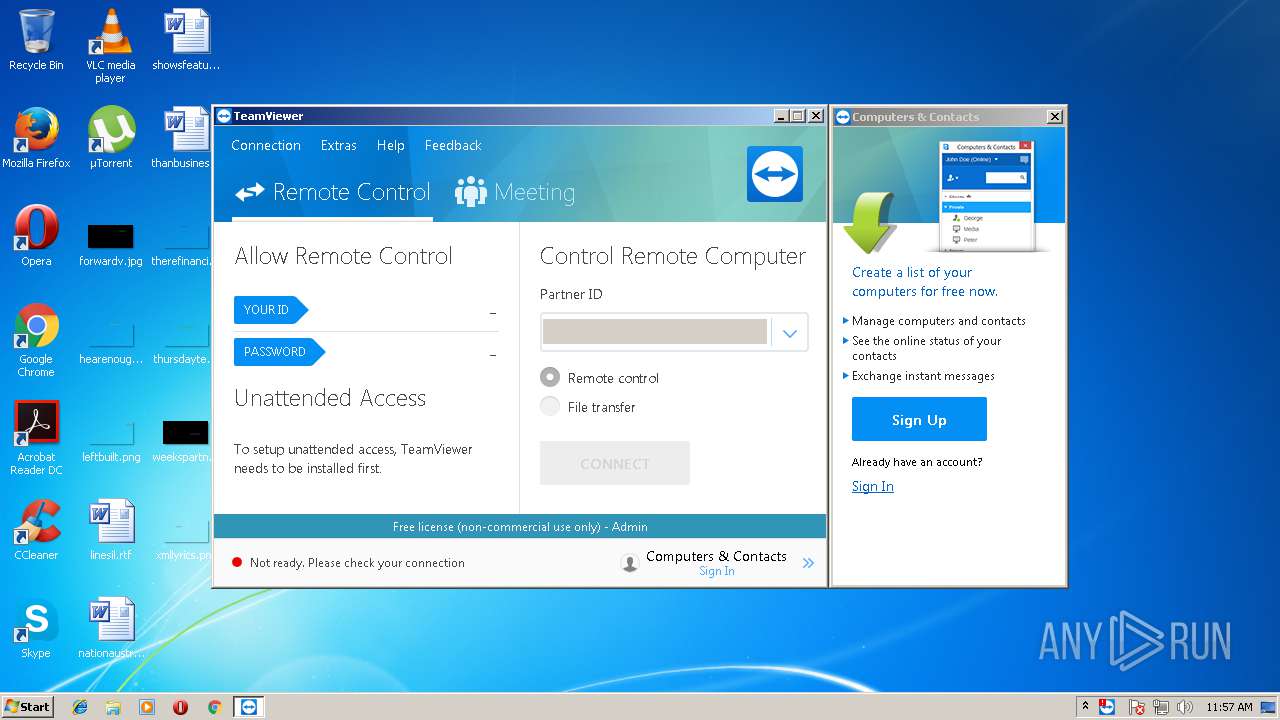Click the Internet Explorer taskbar icon
This screenshot has width=1280, height=720.
pos(80,707)
